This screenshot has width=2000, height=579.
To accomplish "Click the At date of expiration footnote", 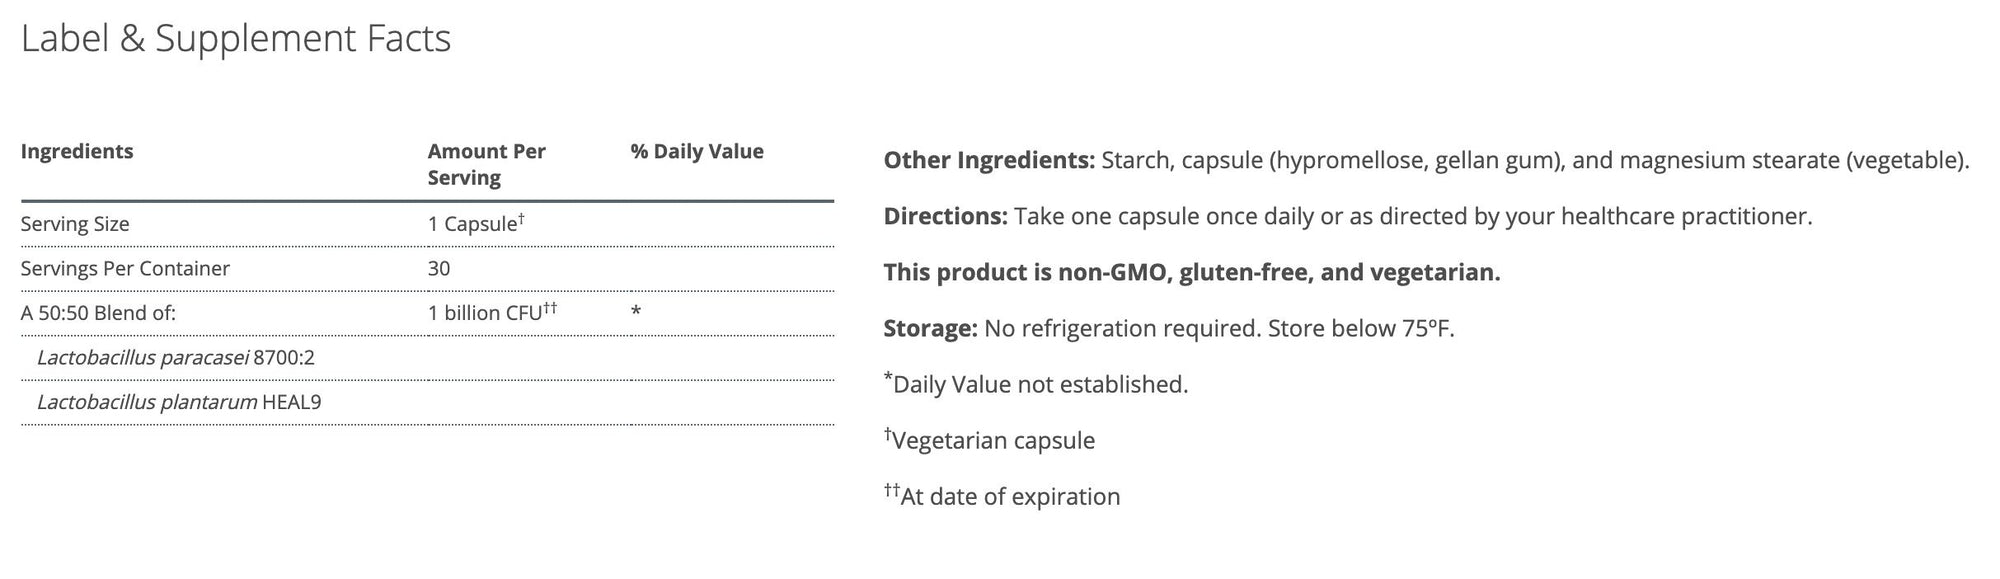I will coord(1003,497).
